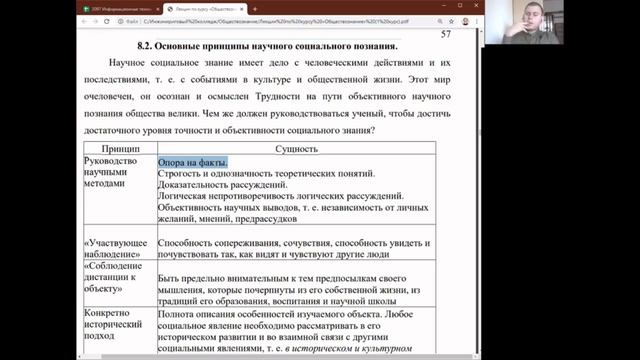Click the line 'Строгость и однозначность теоретических понятий.'
This screenshot has width=640, height=360.
click(267, 173)
